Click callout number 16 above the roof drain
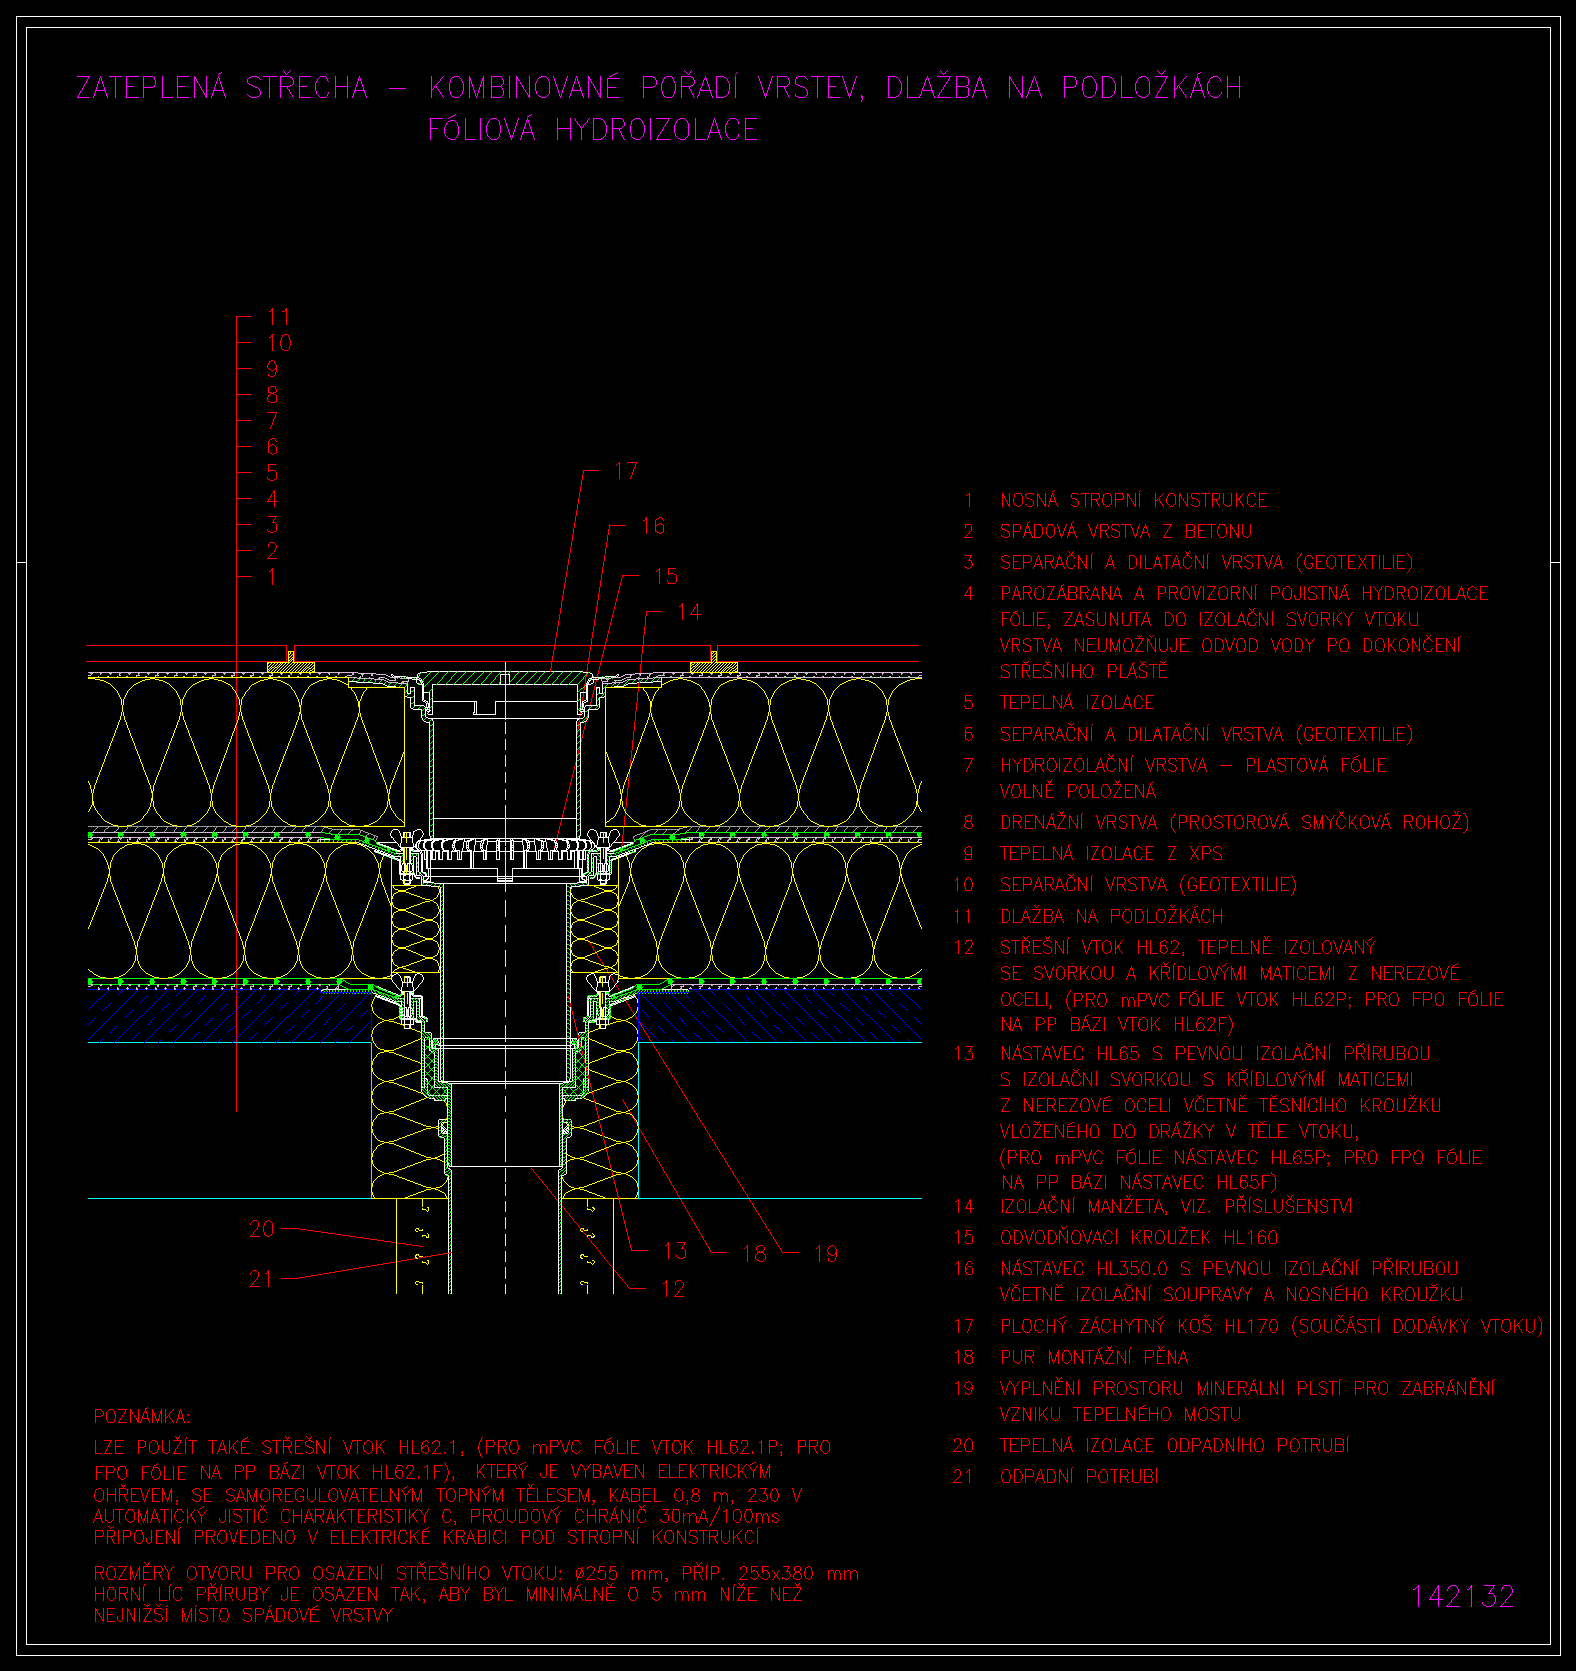Image resolution: width=1576 pixels, height=1671 pixels. pos(653,526)
